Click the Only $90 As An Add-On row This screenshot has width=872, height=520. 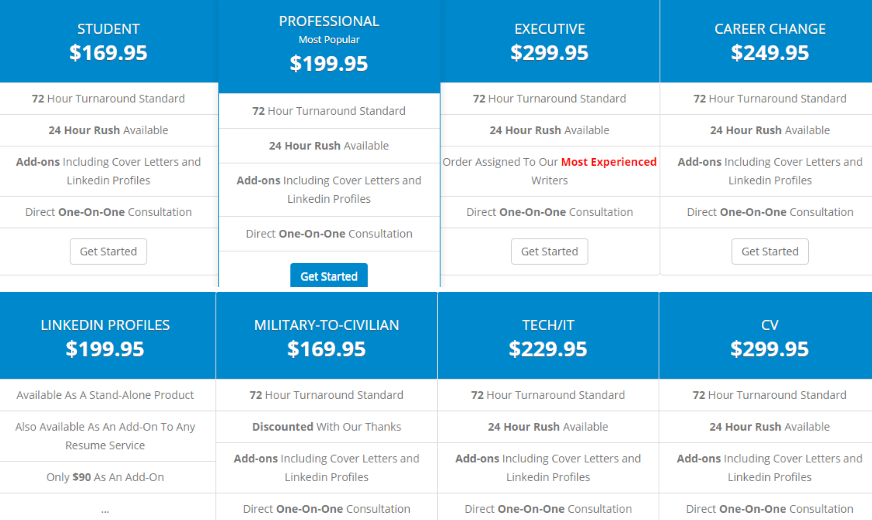pos(105,477)
